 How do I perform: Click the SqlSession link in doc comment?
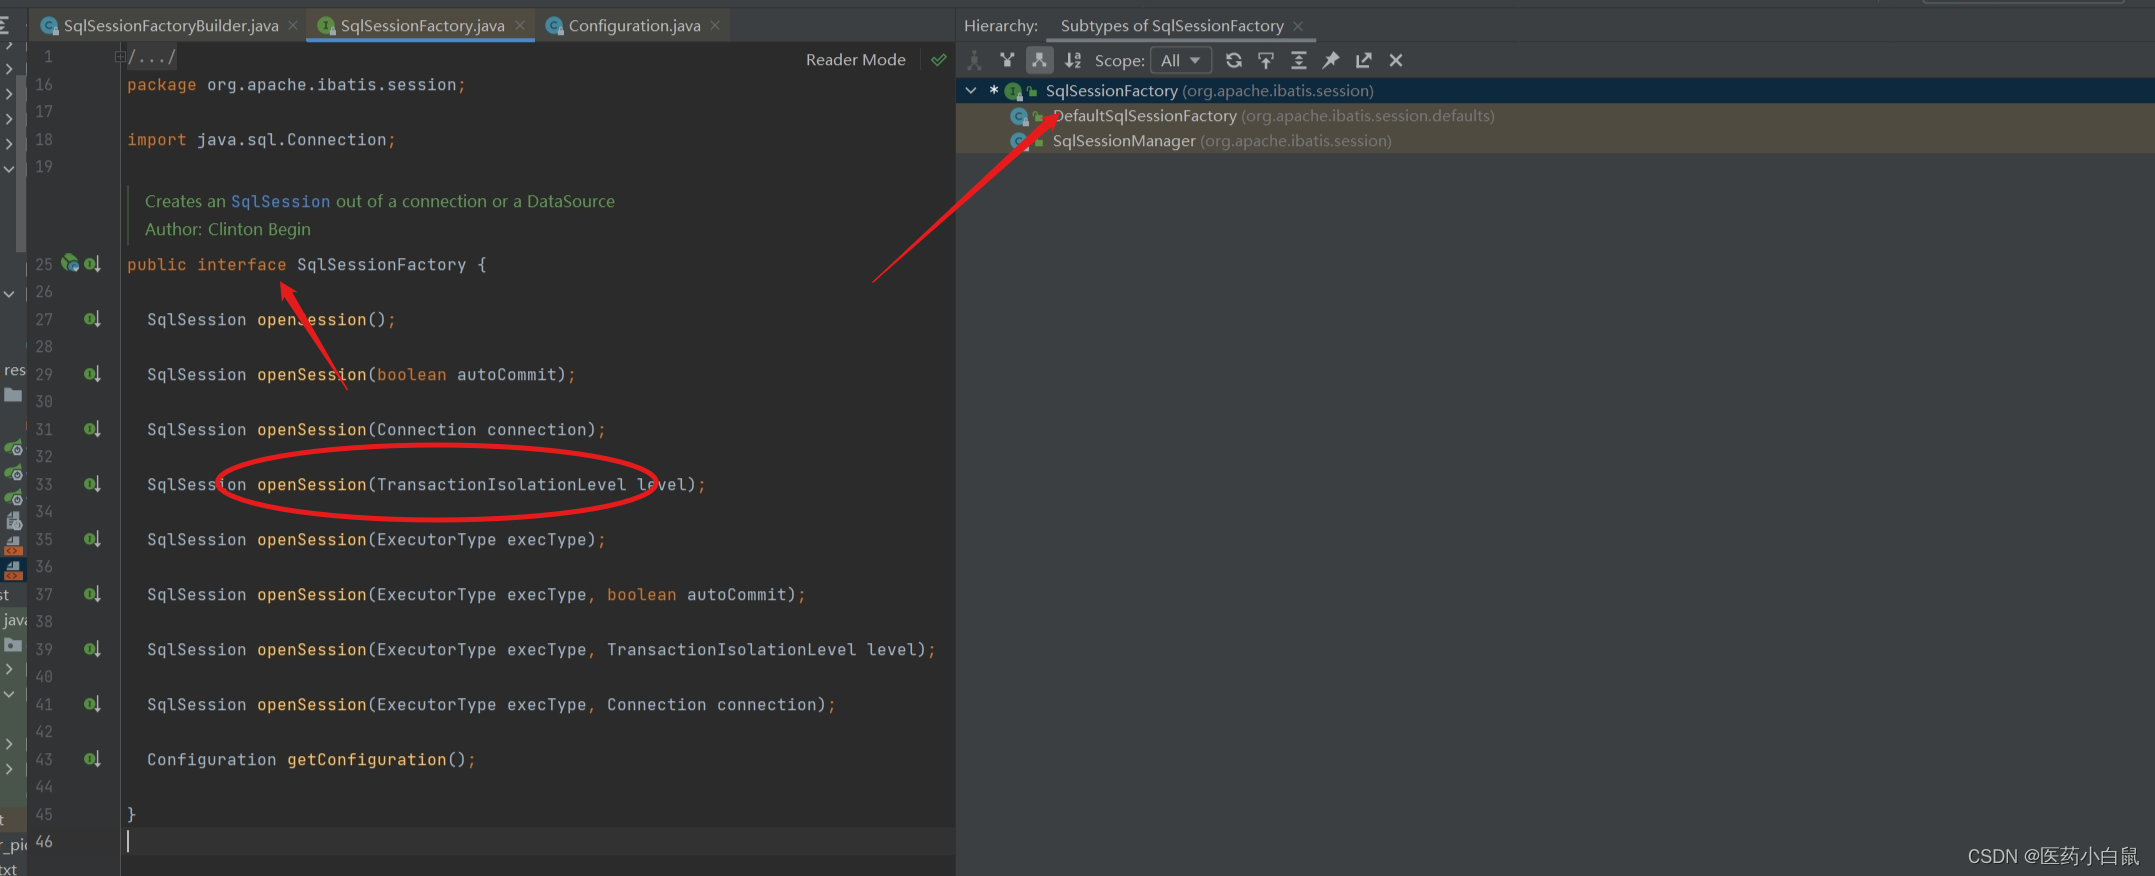pos(280,201)
